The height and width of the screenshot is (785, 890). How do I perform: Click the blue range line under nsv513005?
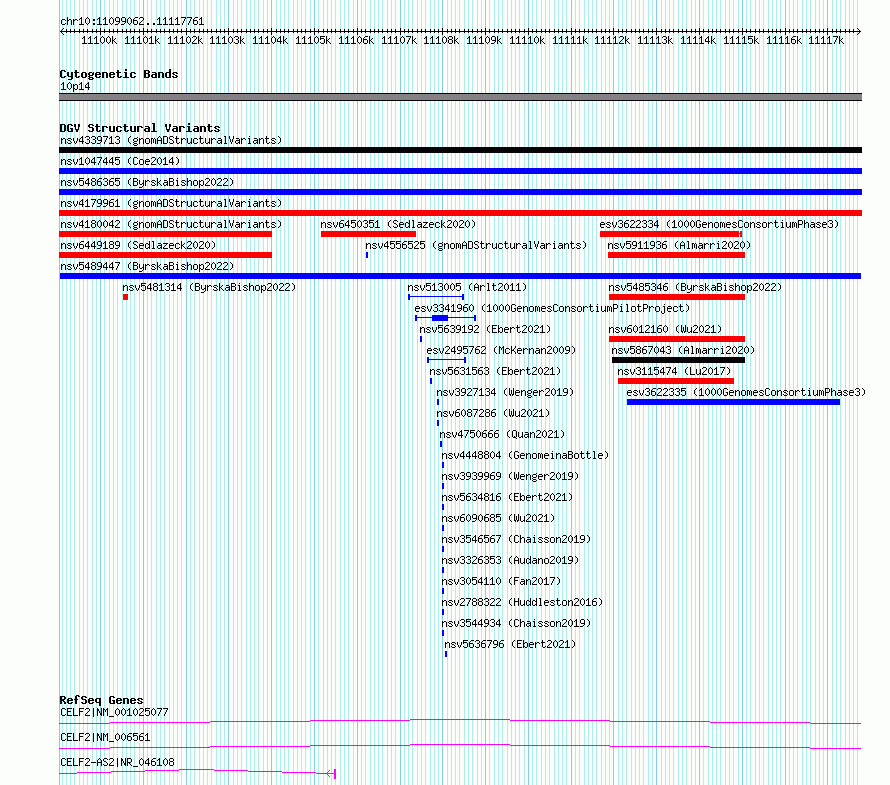pyautogui.click(x=436, y=297)
